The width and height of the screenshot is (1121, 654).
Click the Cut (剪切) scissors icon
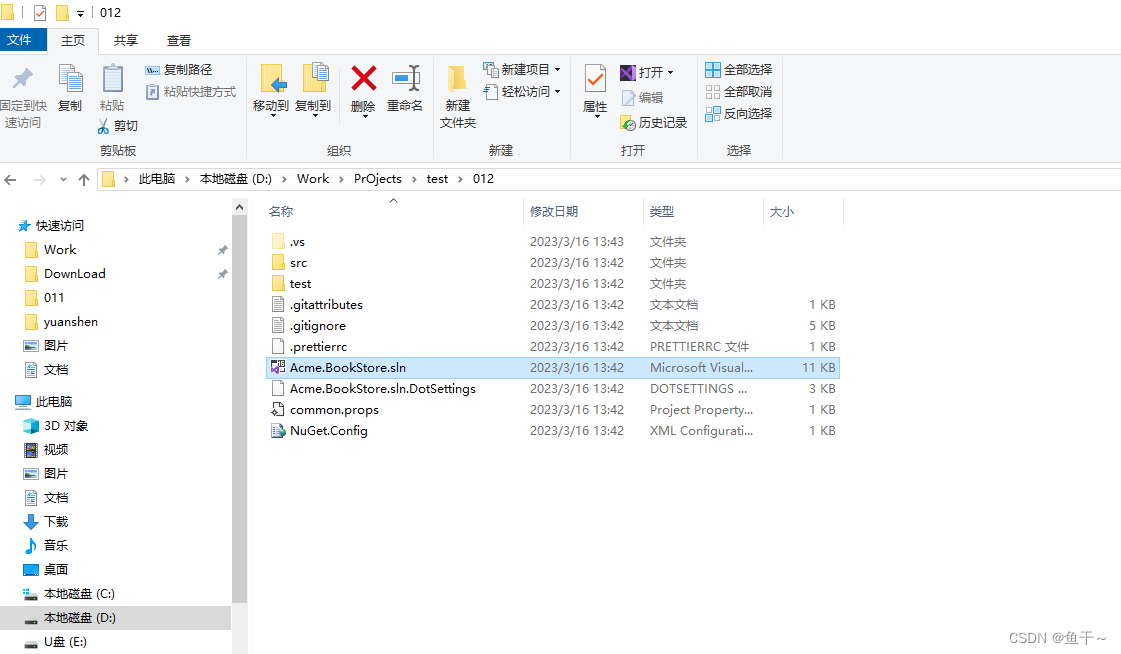click(103, 126)
